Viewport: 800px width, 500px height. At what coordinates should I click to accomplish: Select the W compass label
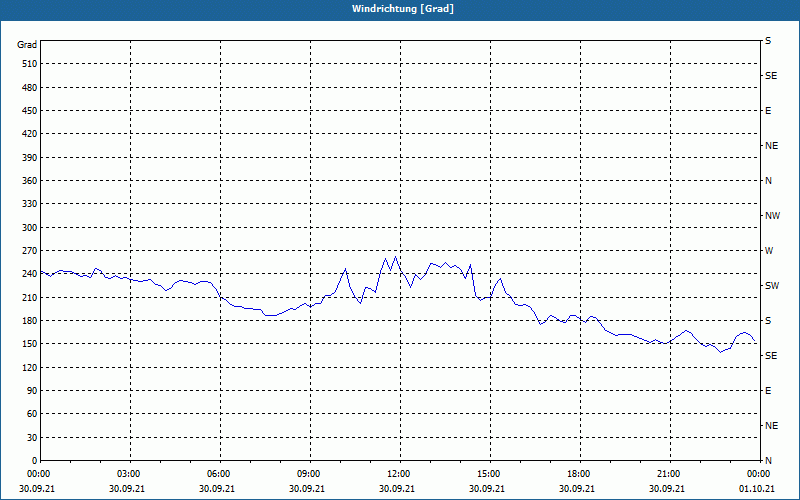769,251
